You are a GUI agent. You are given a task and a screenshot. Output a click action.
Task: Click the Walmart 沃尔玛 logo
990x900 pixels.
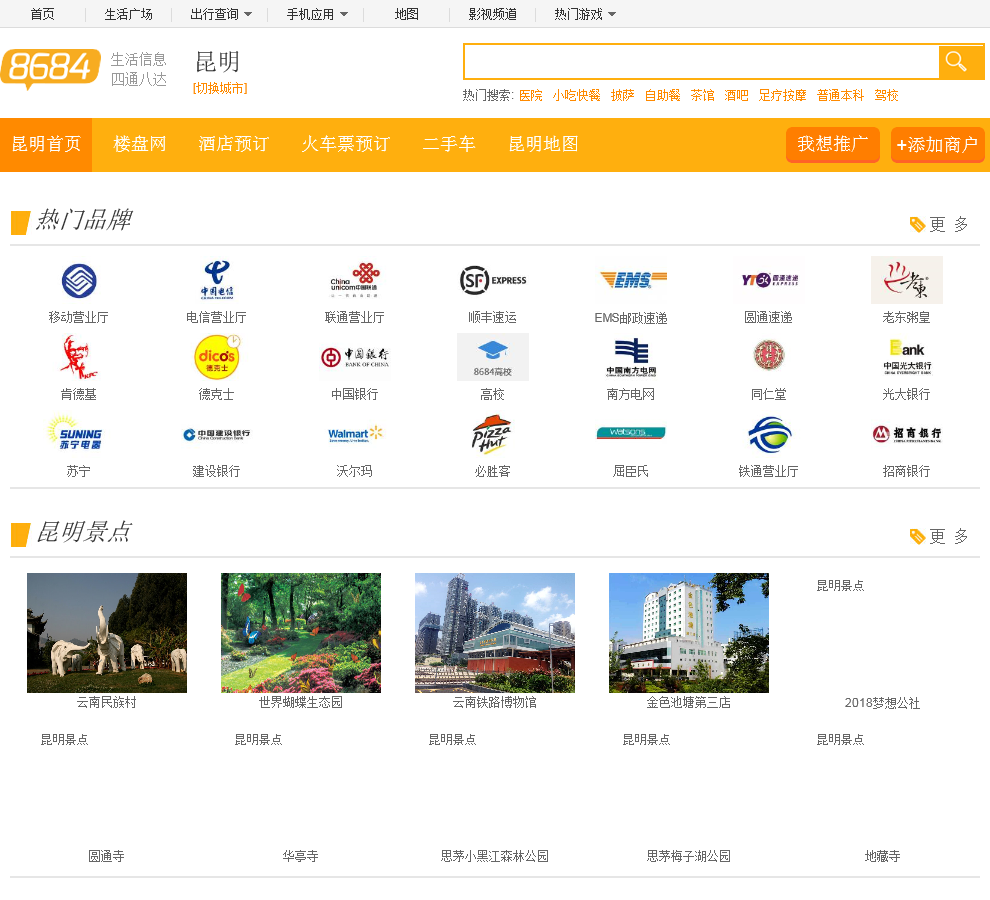pyautogui.click(x=355, y=434)
